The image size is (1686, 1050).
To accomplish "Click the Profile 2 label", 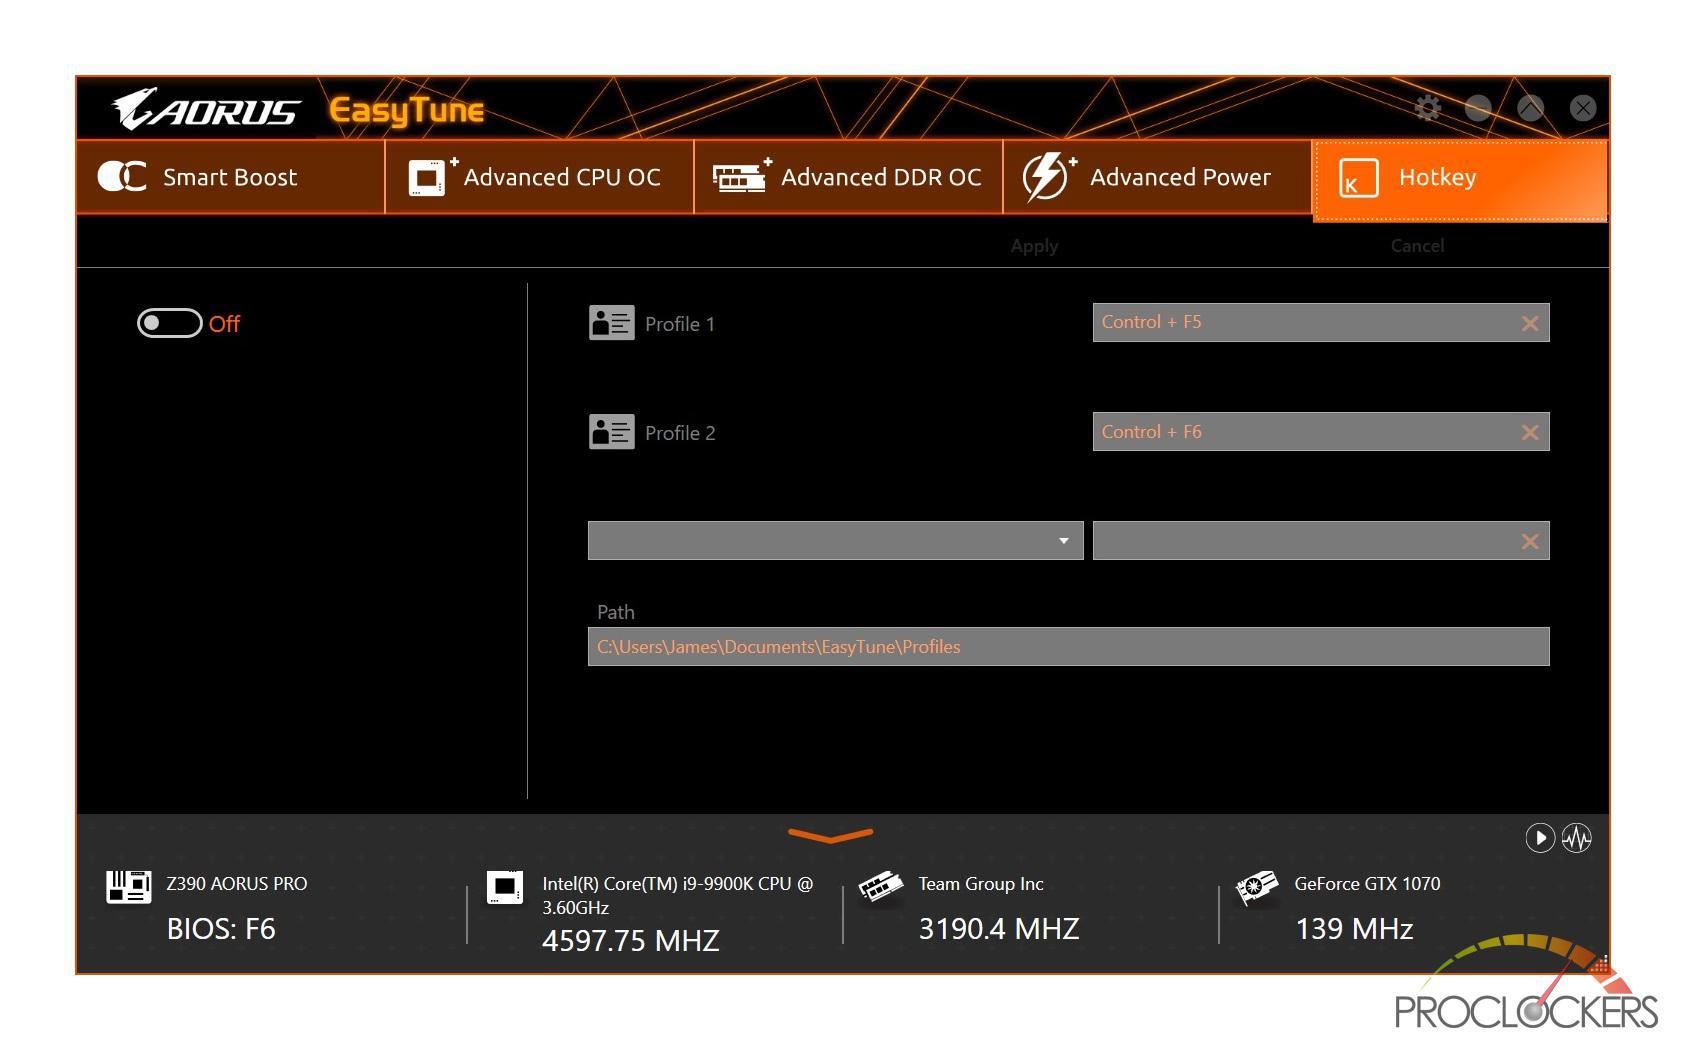I will coord(680,433).
